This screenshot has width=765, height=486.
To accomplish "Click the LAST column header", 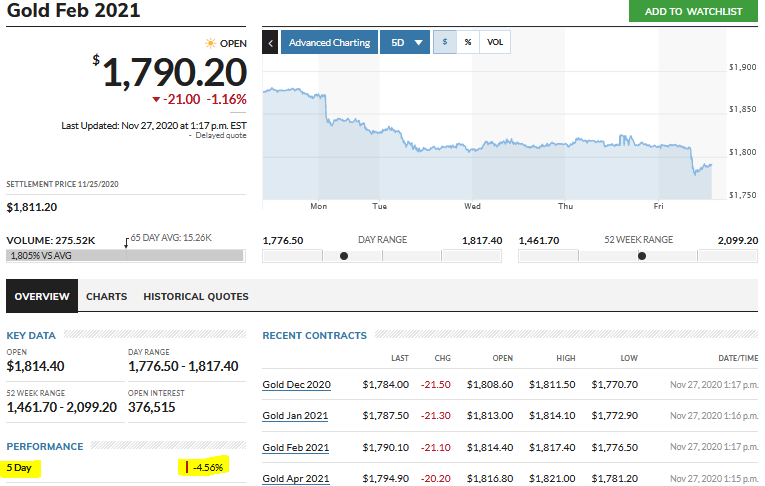I will (400, 358).
